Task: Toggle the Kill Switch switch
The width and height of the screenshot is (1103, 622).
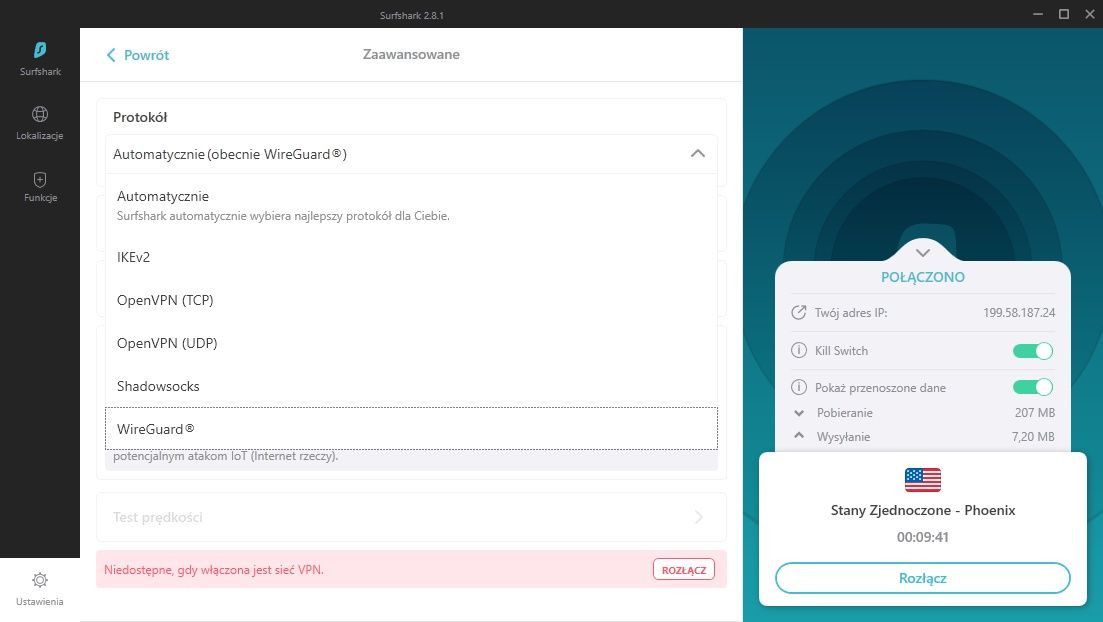Action: 1033,350
